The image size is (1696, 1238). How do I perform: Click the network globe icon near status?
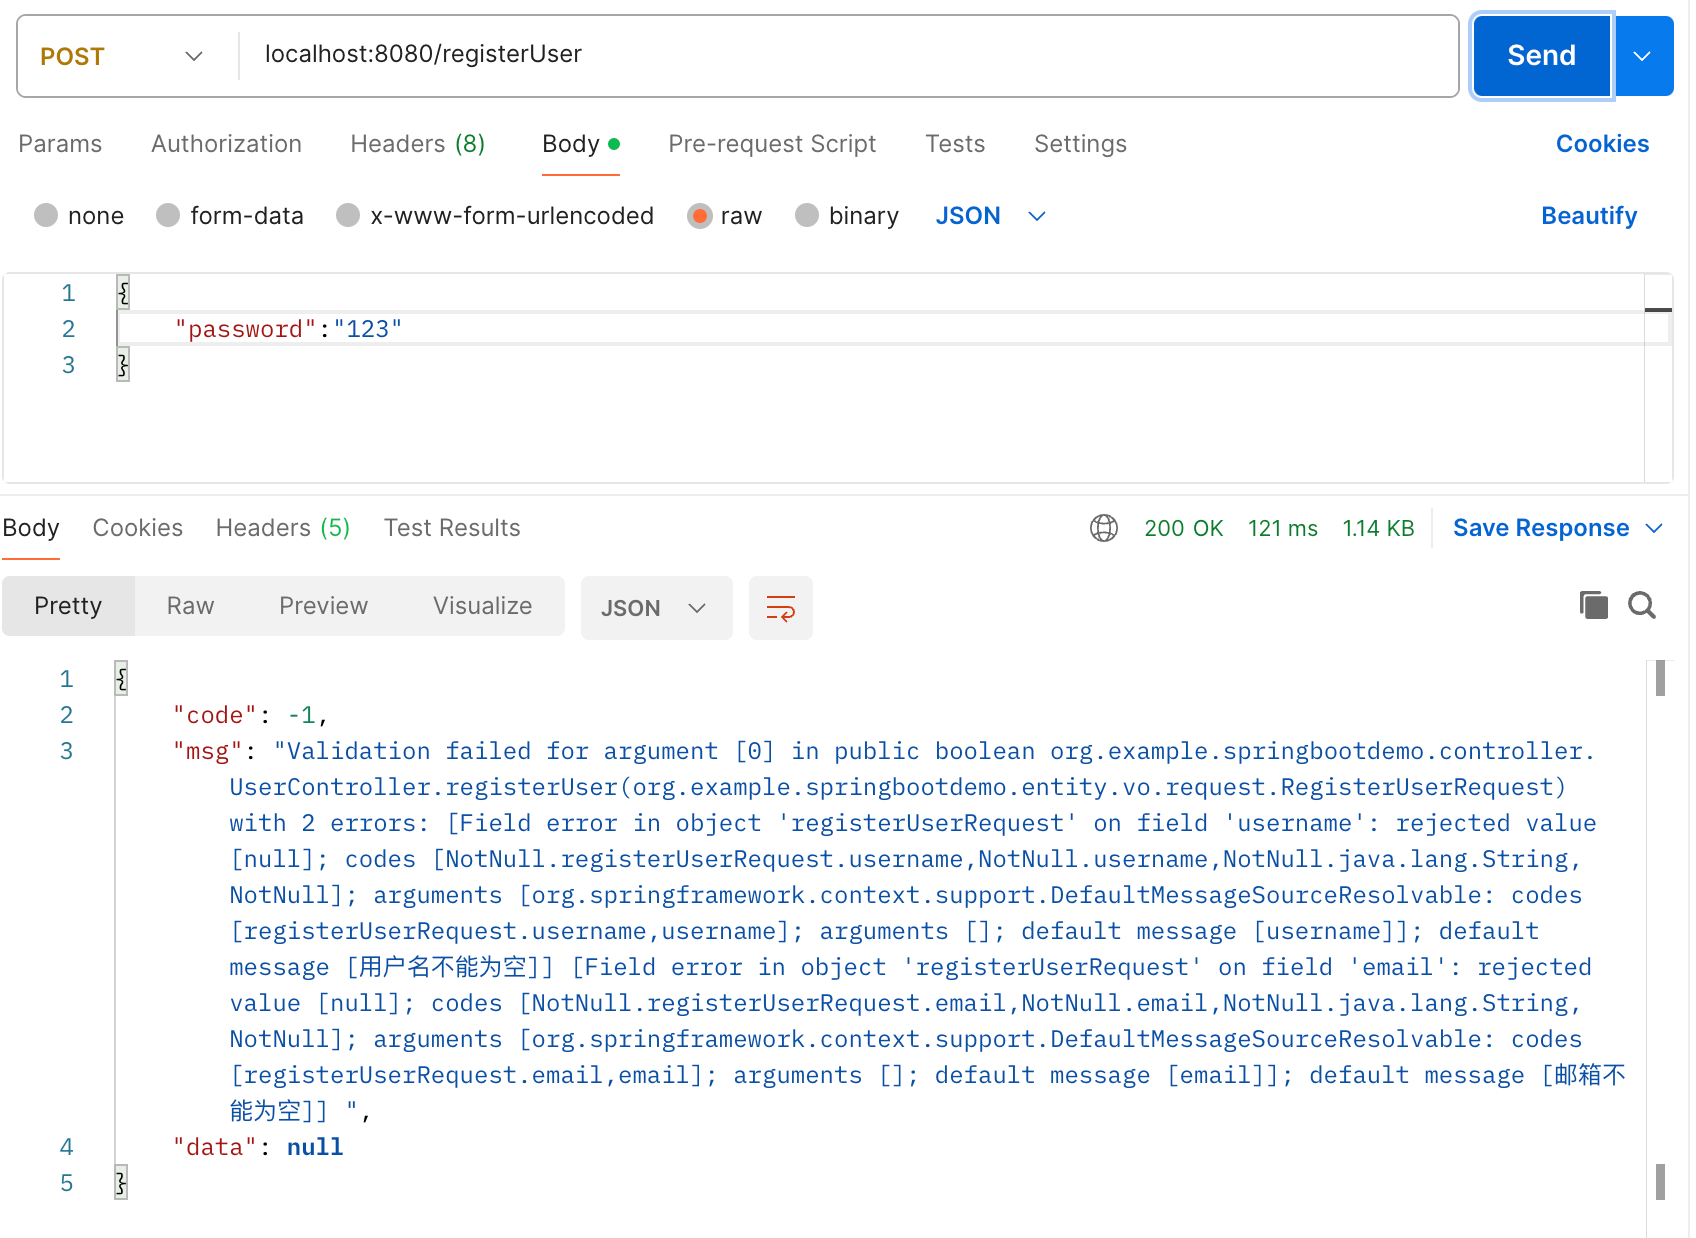click(1104, 528)
